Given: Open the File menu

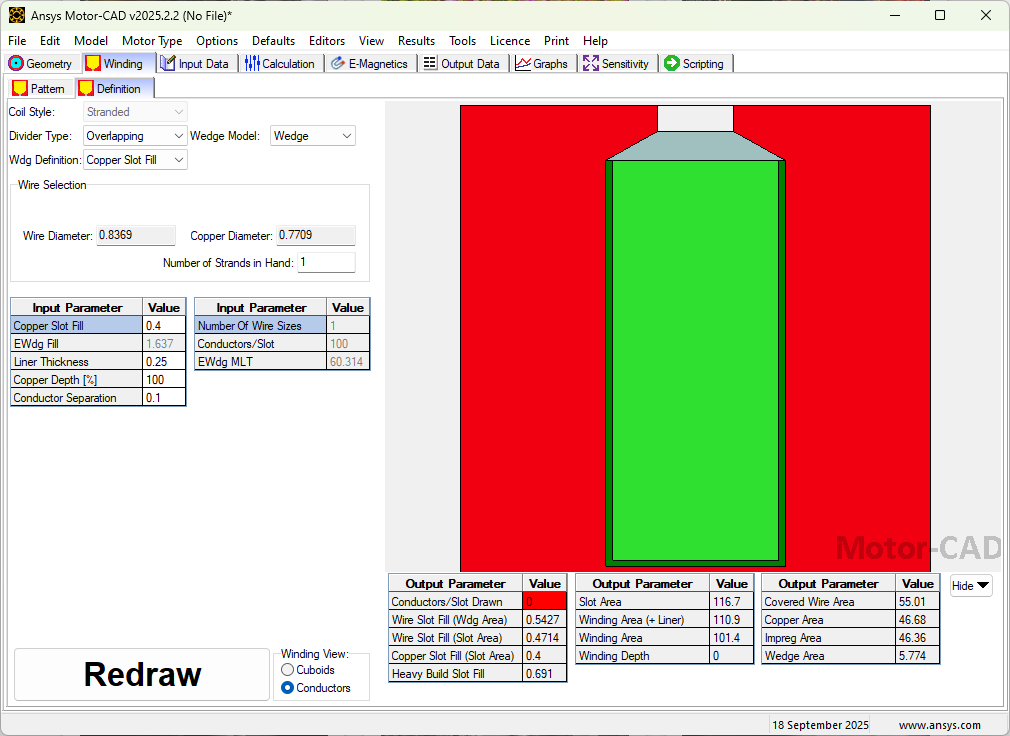Looking at the screenshot, I should 17,41.
